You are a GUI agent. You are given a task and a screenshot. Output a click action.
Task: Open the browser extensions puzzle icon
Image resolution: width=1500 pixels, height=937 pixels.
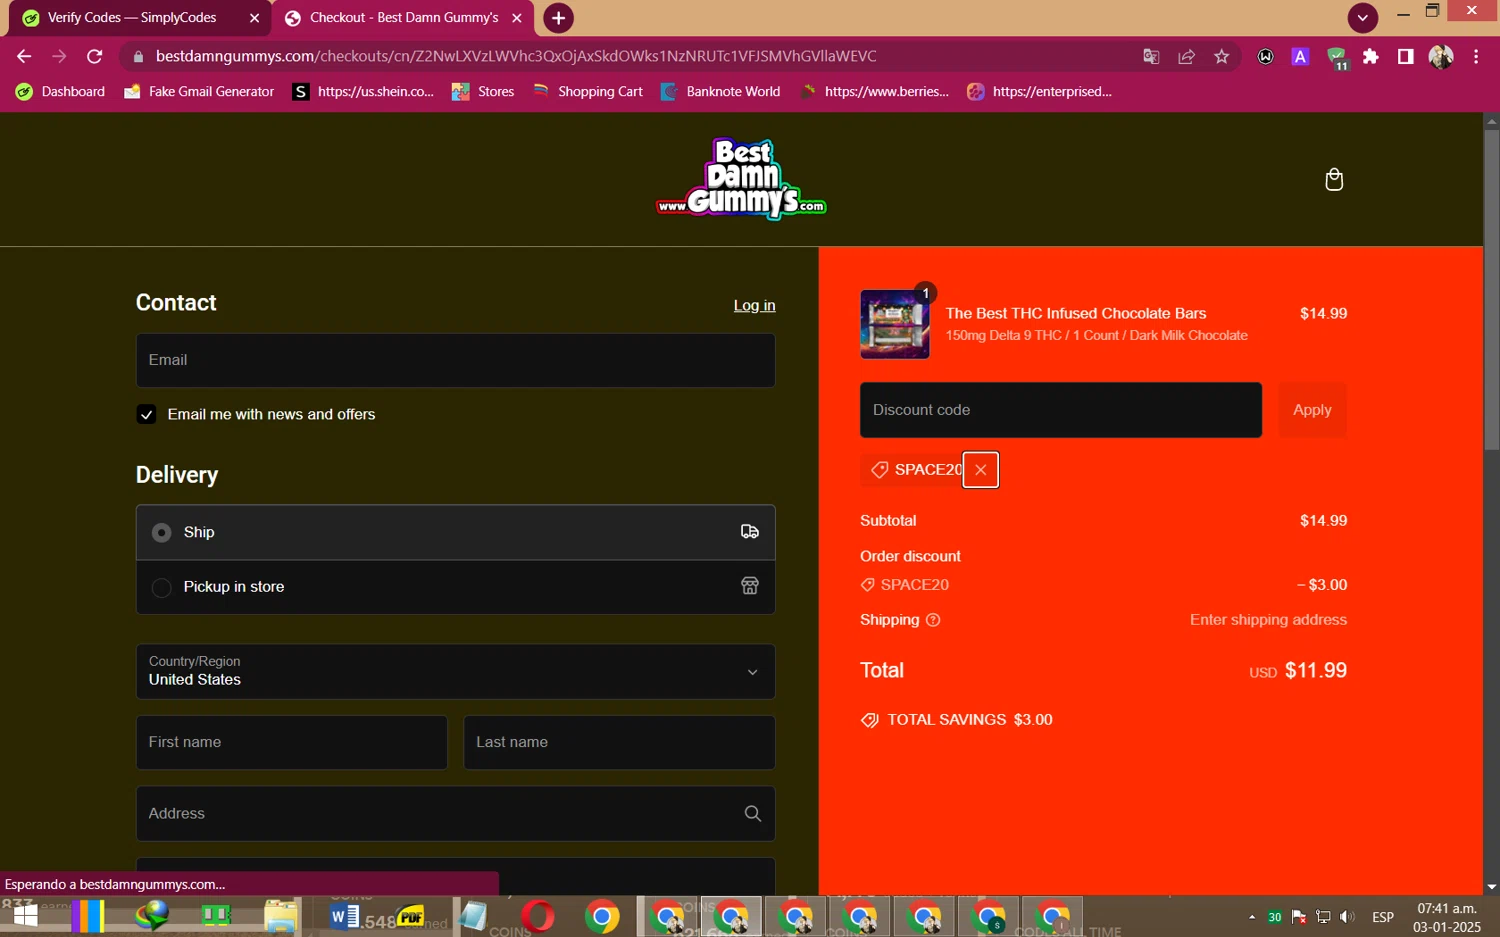(1371, 57)
